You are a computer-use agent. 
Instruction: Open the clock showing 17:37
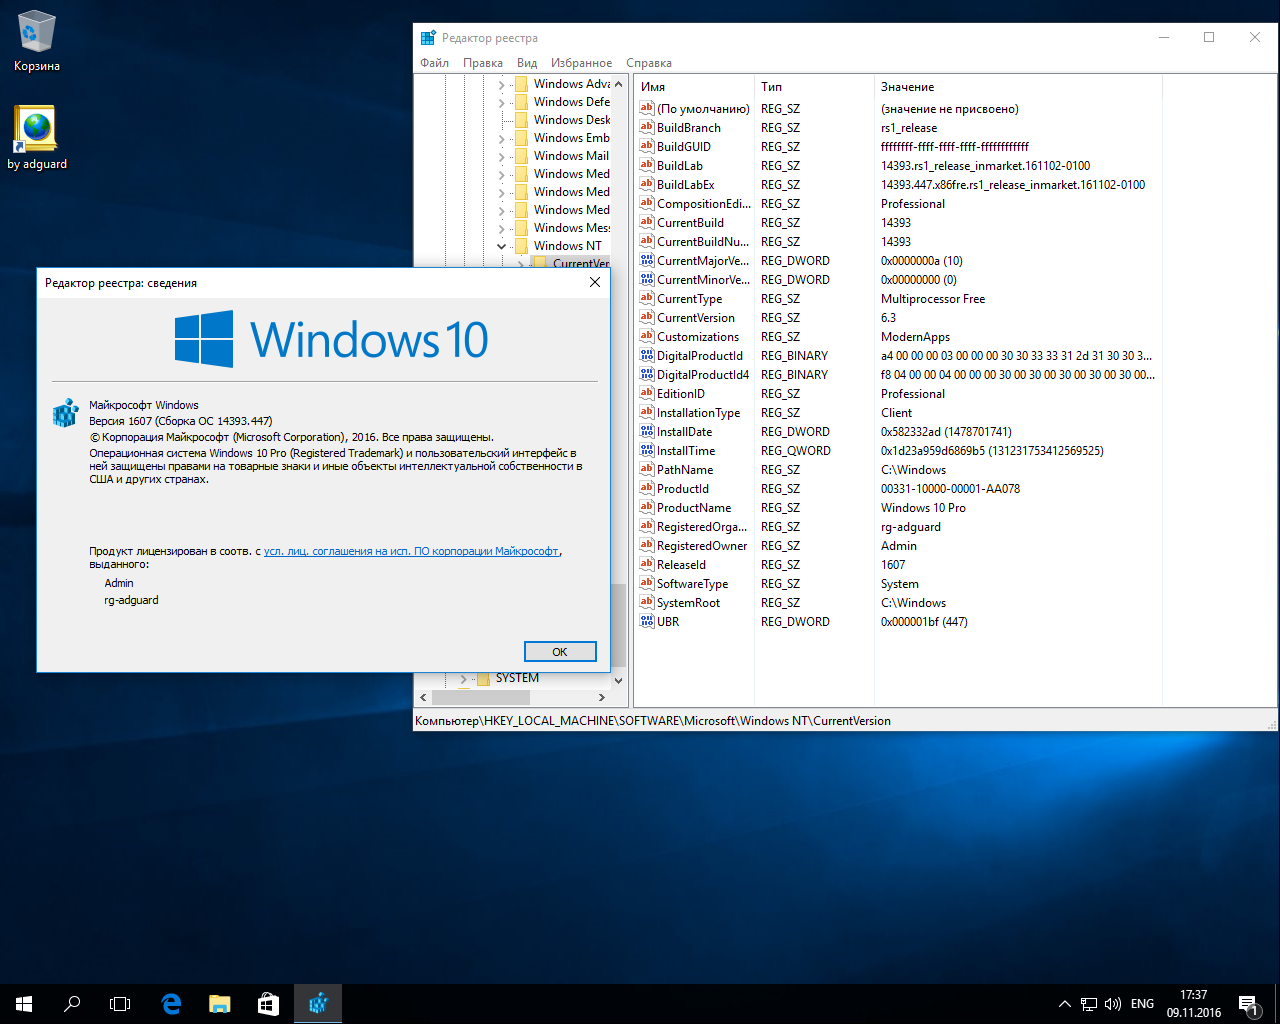(1193, 1004)
